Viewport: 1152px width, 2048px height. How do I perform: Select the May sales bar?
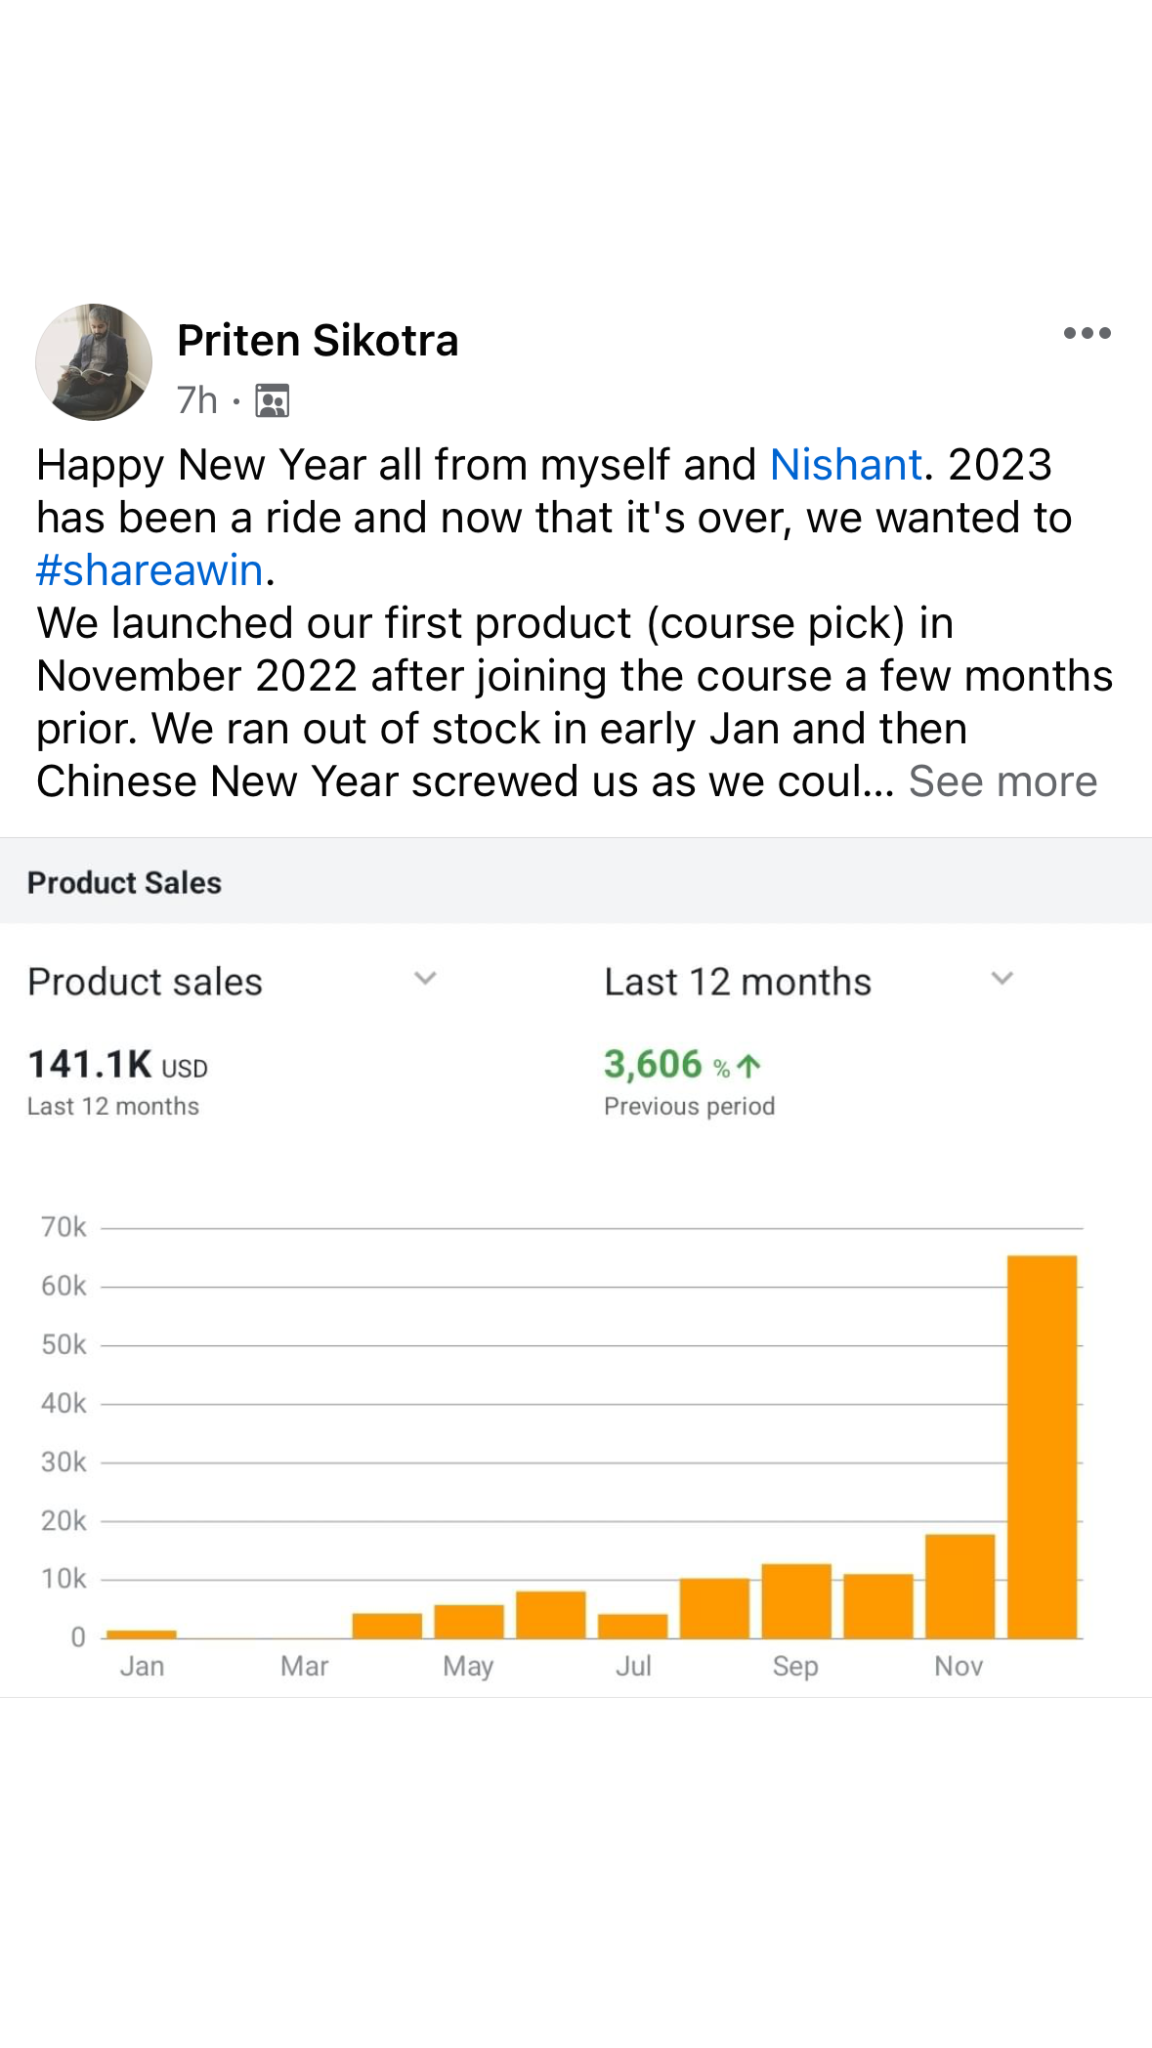tap(469, 1621)
